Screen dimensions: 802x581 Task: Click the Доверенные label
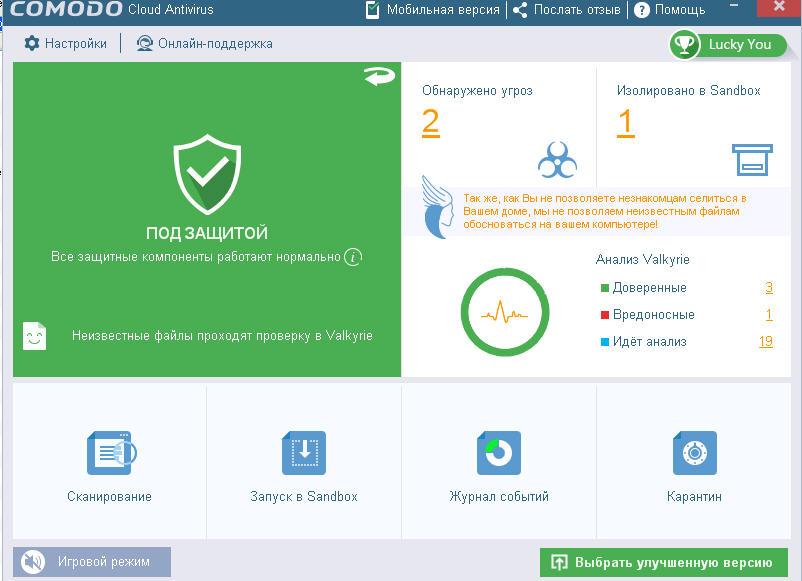(650, 288)
